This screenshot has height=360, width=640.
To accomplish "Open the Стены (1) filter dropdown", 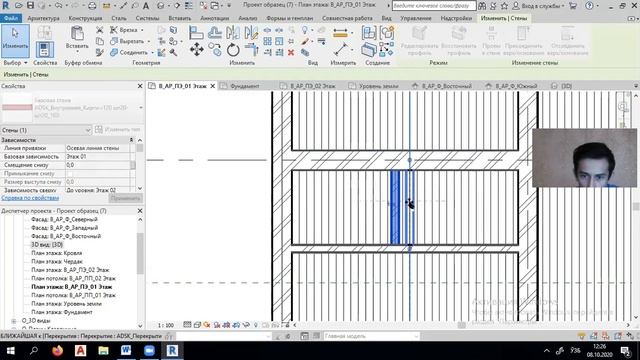I will coord(46,130).
